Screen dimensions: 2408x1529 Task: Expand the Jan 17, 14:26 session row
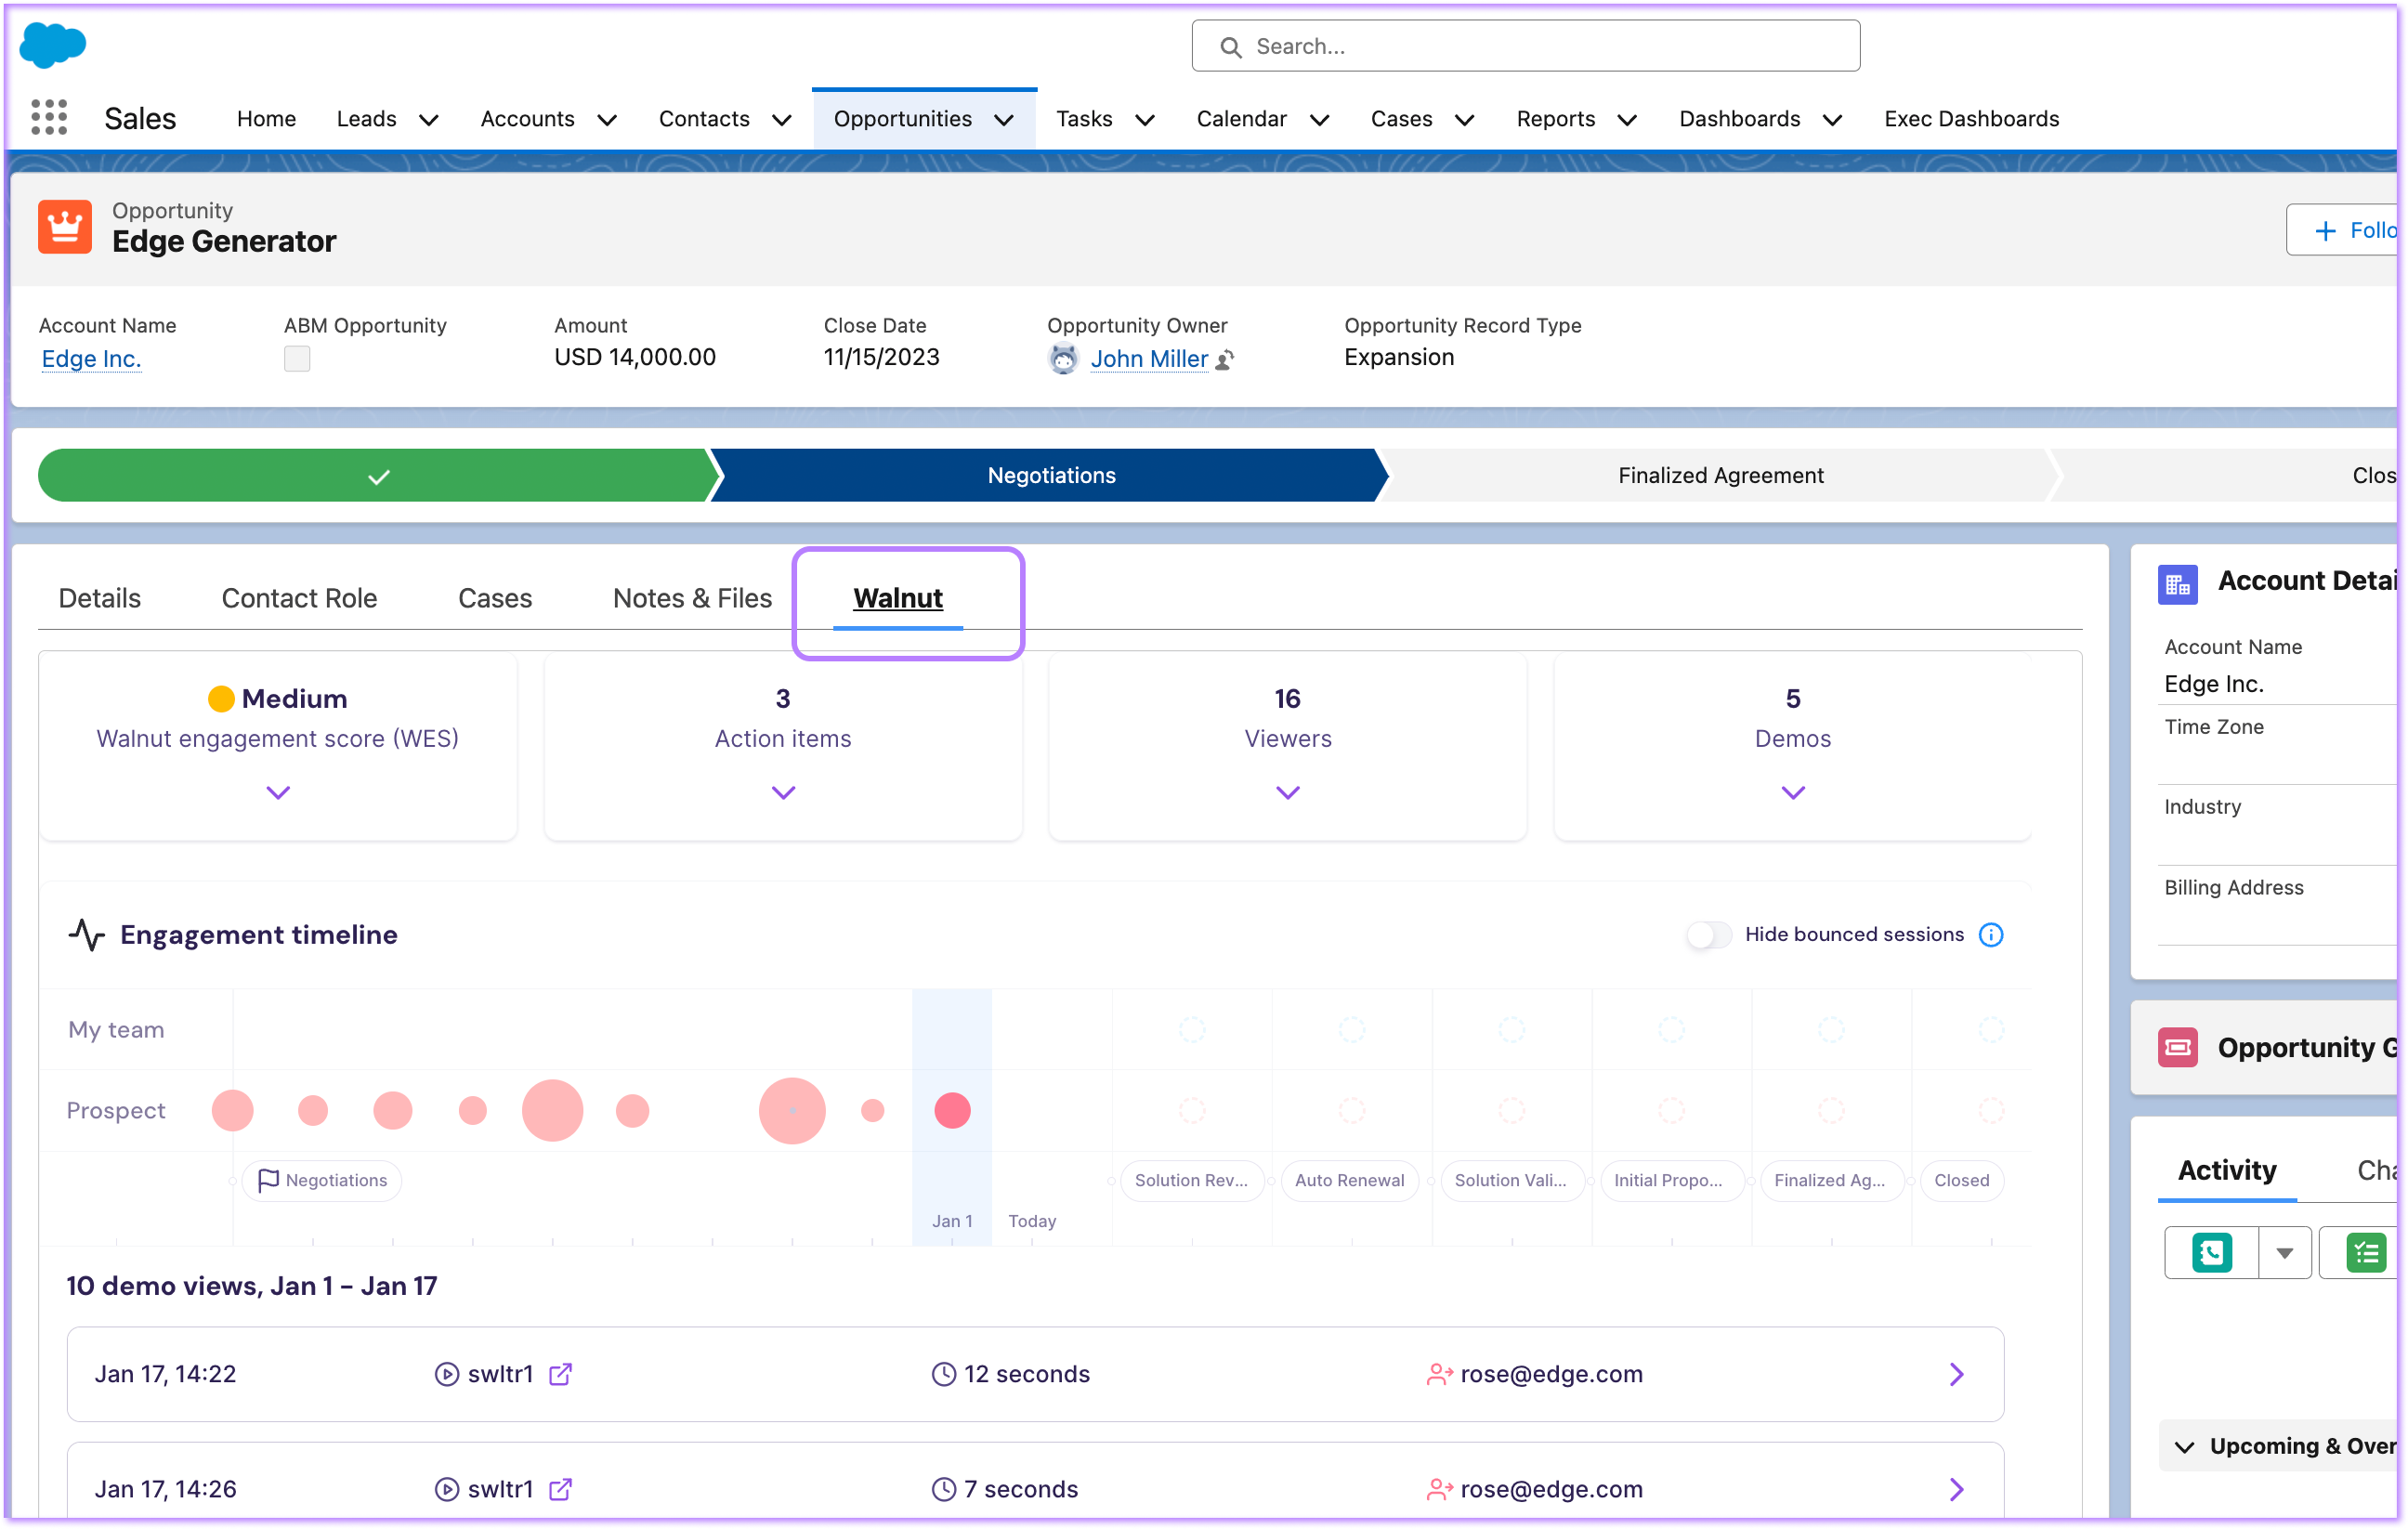pos(1957,1490)
